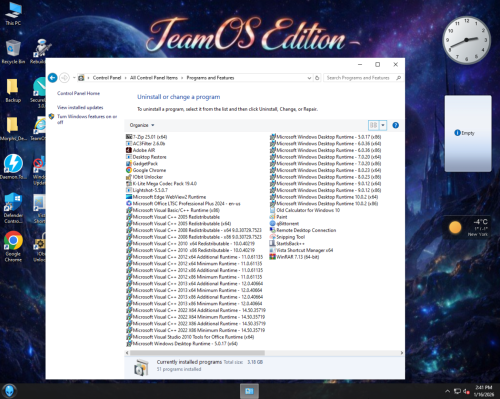Select K-Lite Mega Codec Pack 19.4.0
This screenshot has width=500, height=399.
161,183
